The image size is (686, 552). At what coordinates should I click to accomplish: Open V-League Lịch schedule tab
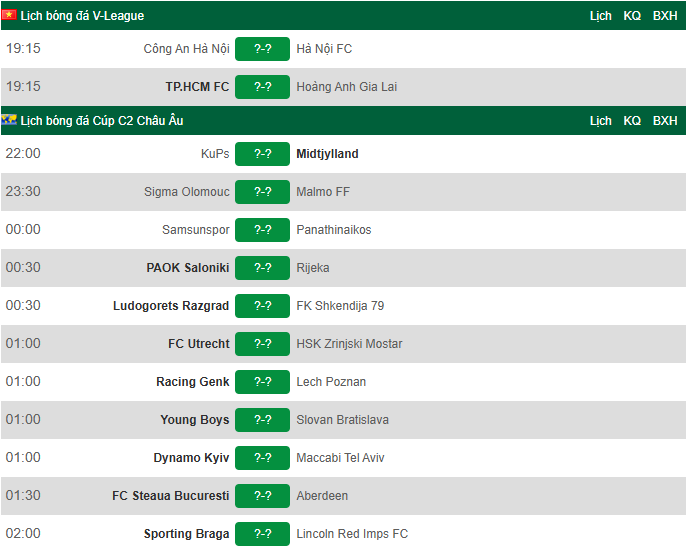point(600,16)
